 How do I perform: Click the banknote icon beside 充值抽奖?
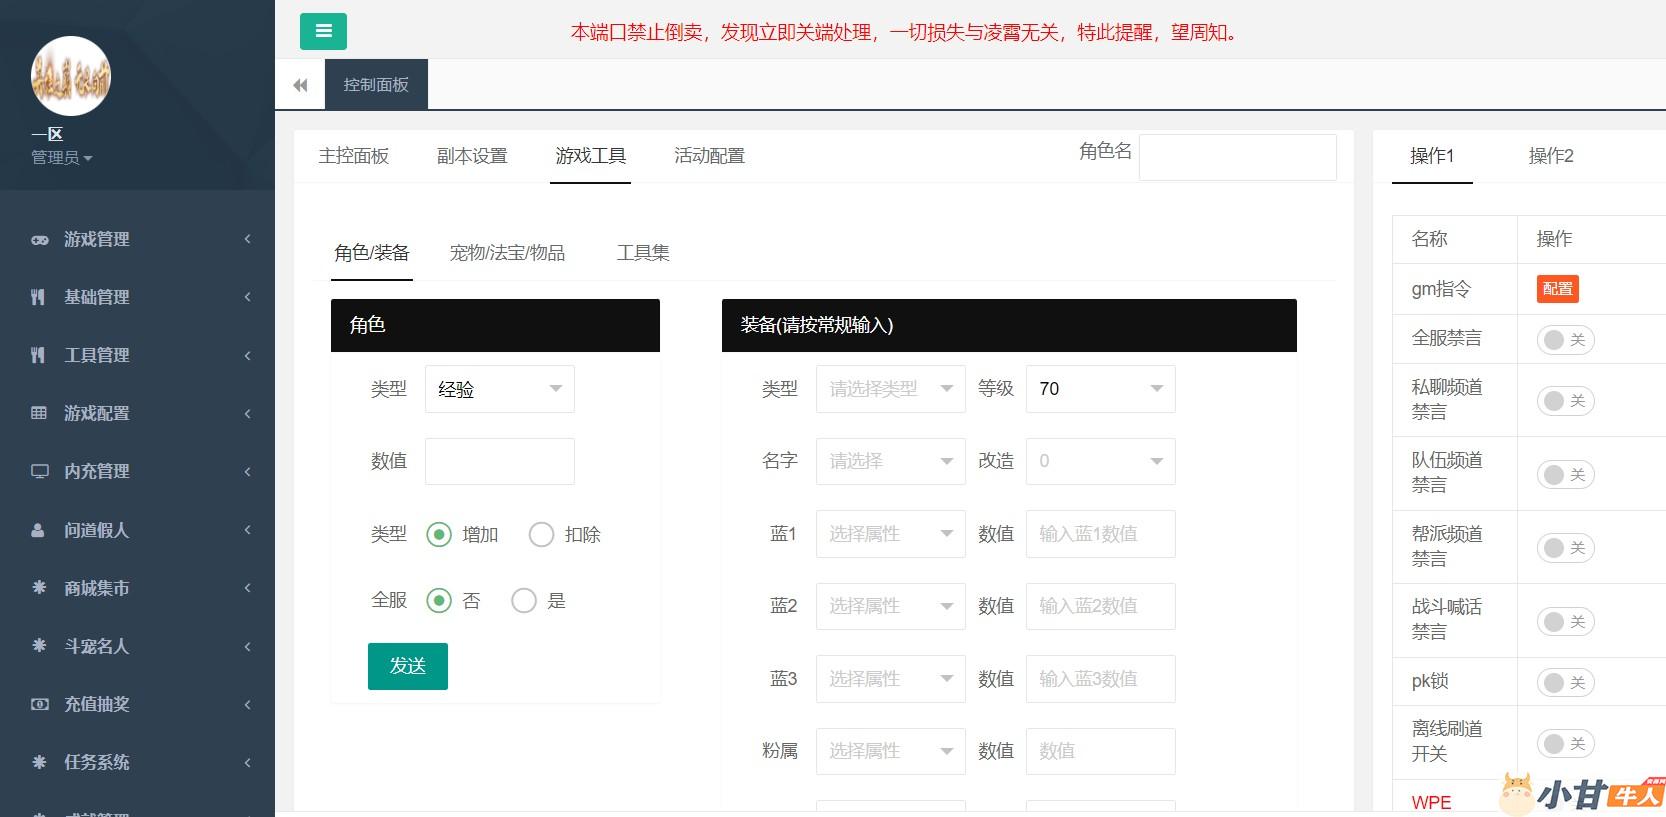tap(39, 704)
